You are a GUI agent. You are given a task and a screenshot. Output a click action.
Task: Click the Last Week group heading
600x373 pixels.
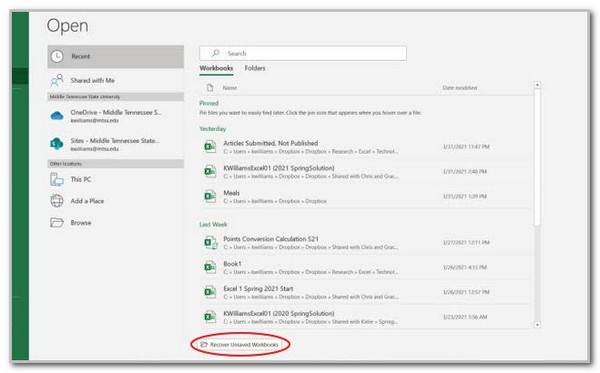coord(213,224)
